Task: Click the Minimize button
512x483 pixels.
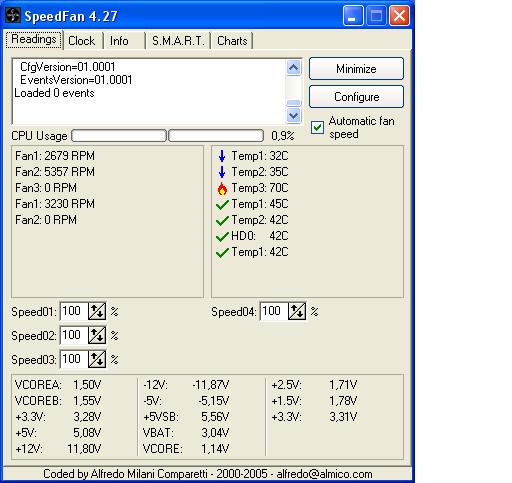Action: click(x=356, y=69)
